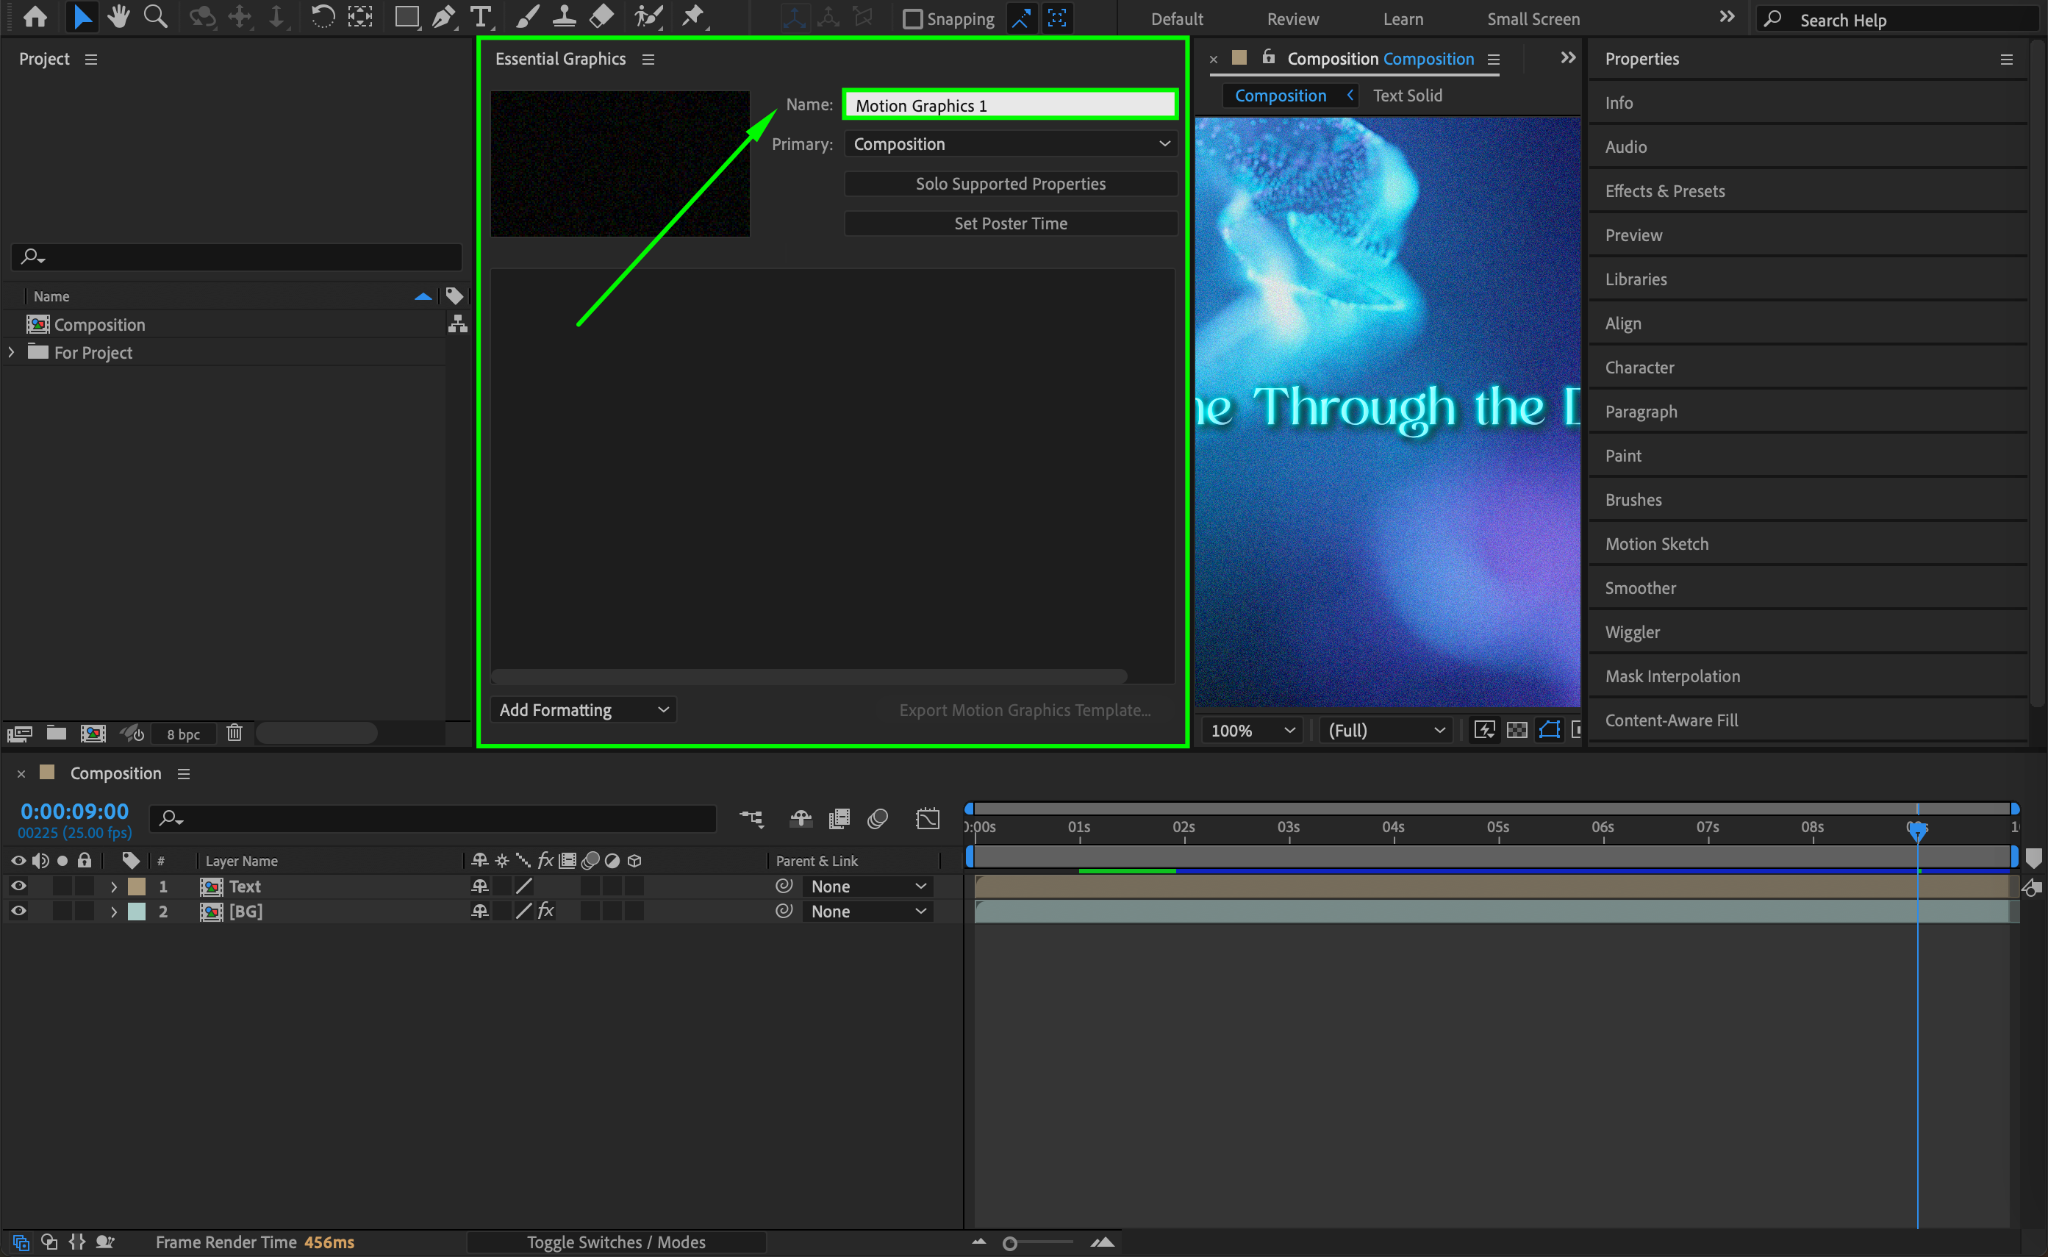Enable the Snapping checkbox
Viewport: 2048px width, 1257px height.
pos(912,19)
